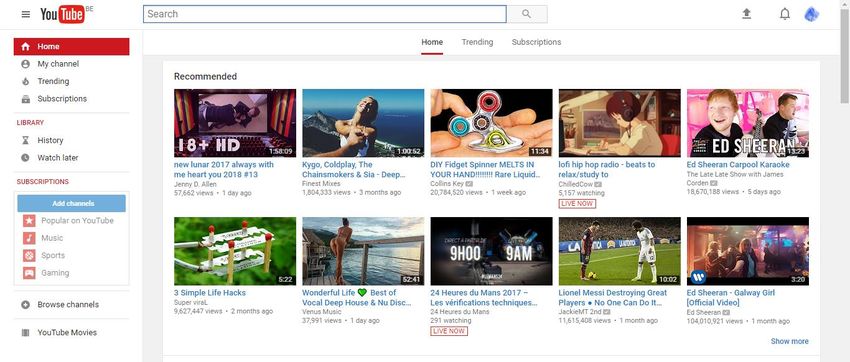This screenshot has width=850, height=362.
Task: Switch to the Subscriptions tab
Action: click(x=536, y=42)
